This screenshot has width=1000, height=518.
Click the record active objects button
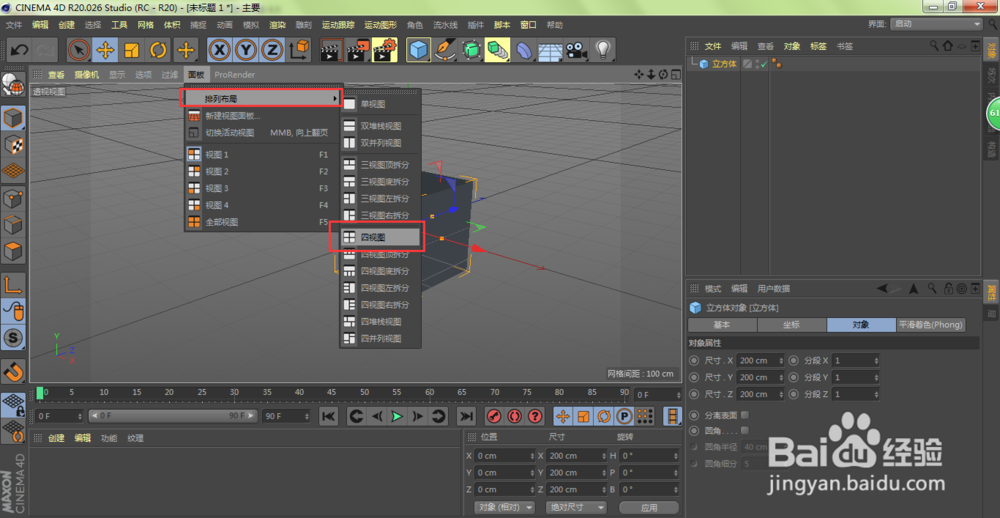[x=493, y=417]
